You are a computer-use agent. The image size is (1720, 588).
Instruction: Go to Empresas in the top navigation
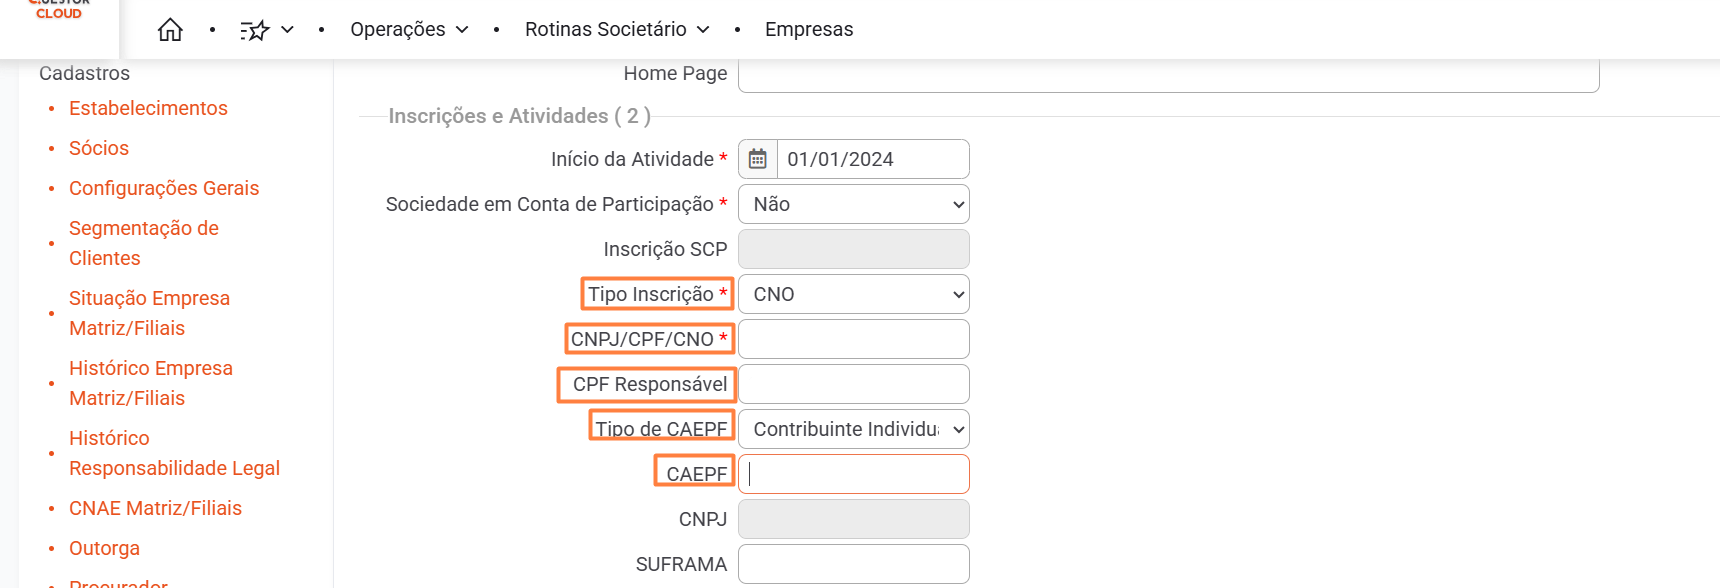point(809,30)
